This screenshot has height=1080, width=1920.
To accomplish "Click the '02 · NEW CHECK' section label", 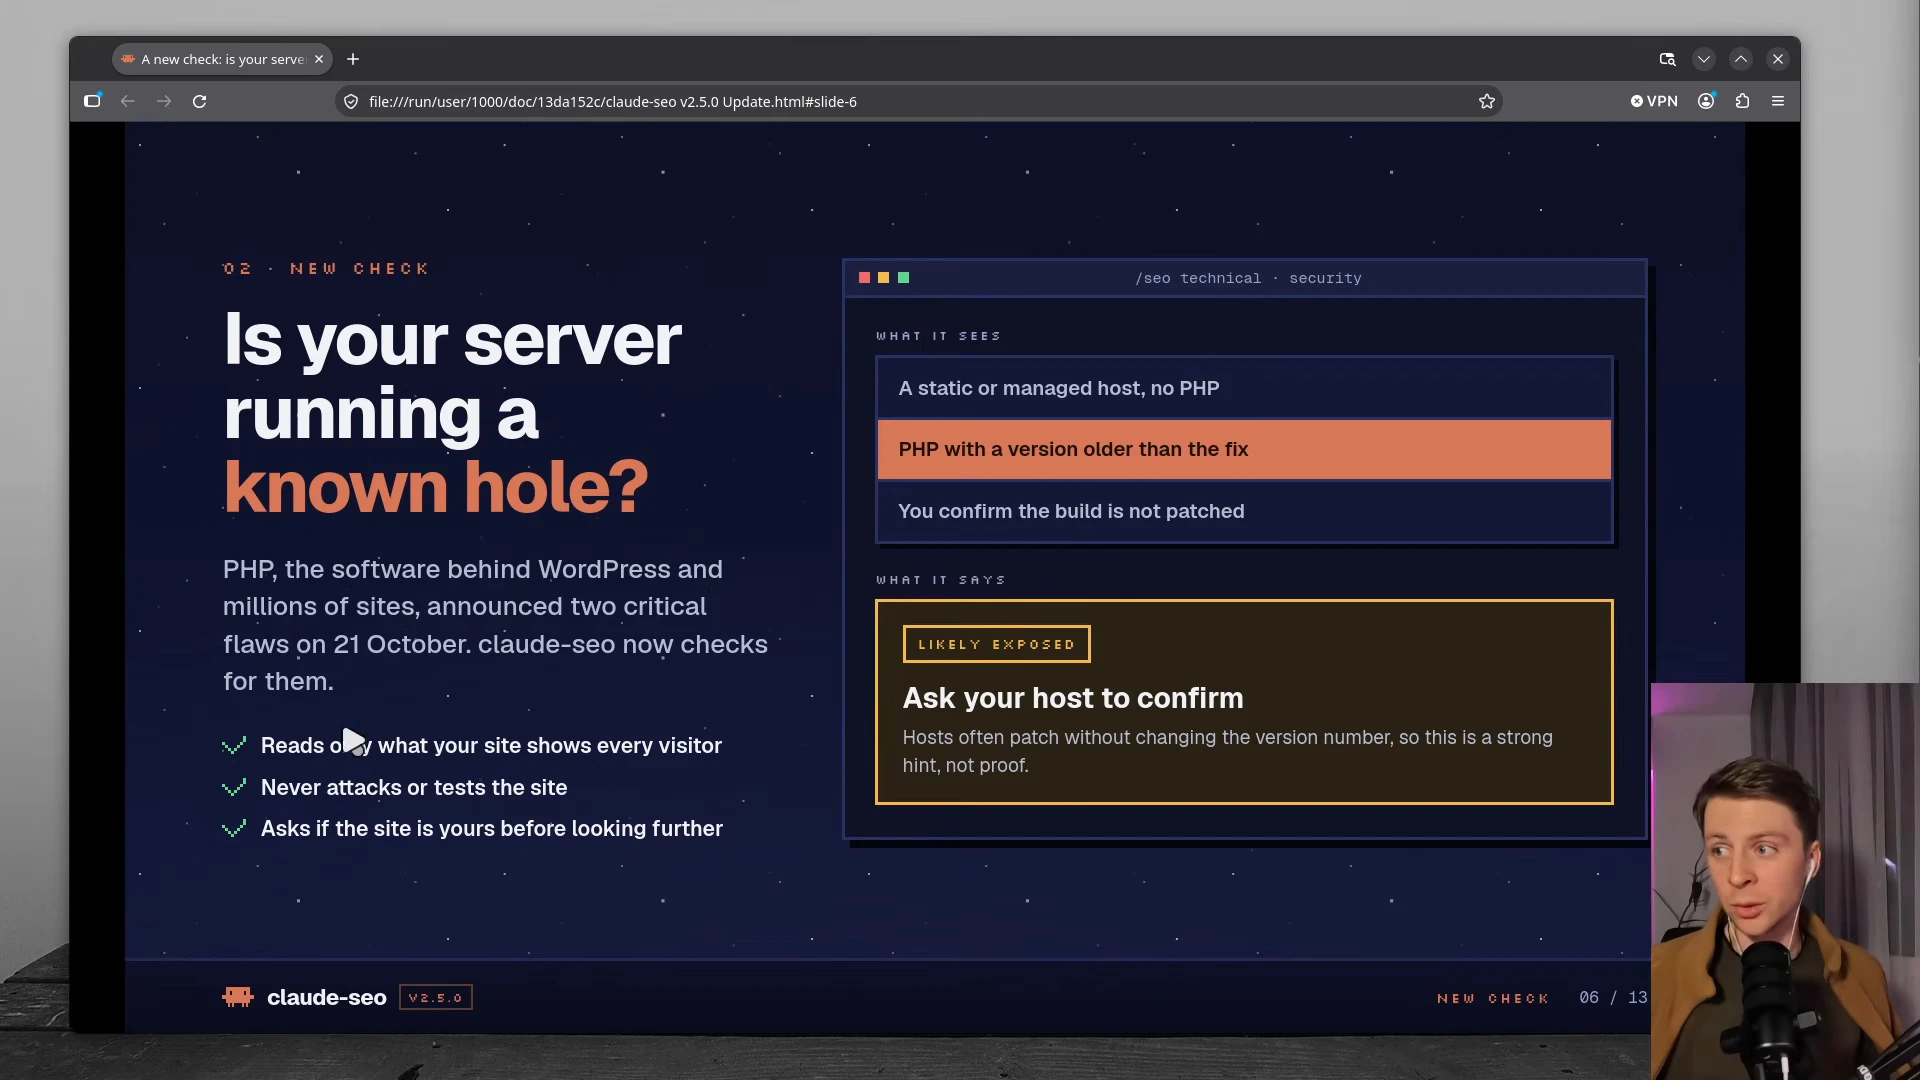I will pyautogui.click(x=326, y=268).
